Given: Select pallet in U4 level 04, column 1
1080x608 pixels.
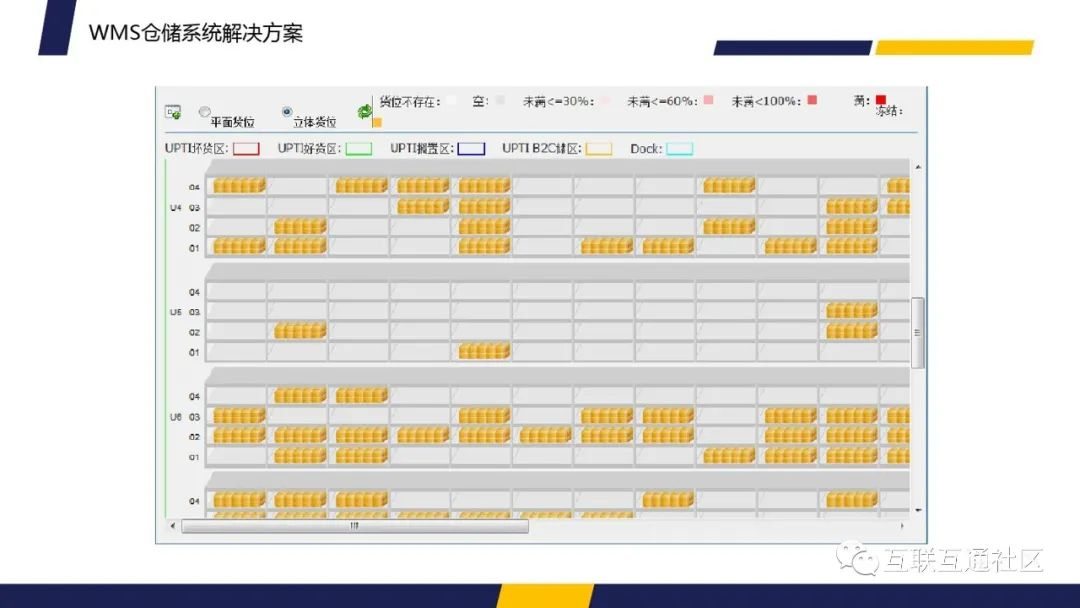Looking at the screenshot, I should click(x=239, y=185).
